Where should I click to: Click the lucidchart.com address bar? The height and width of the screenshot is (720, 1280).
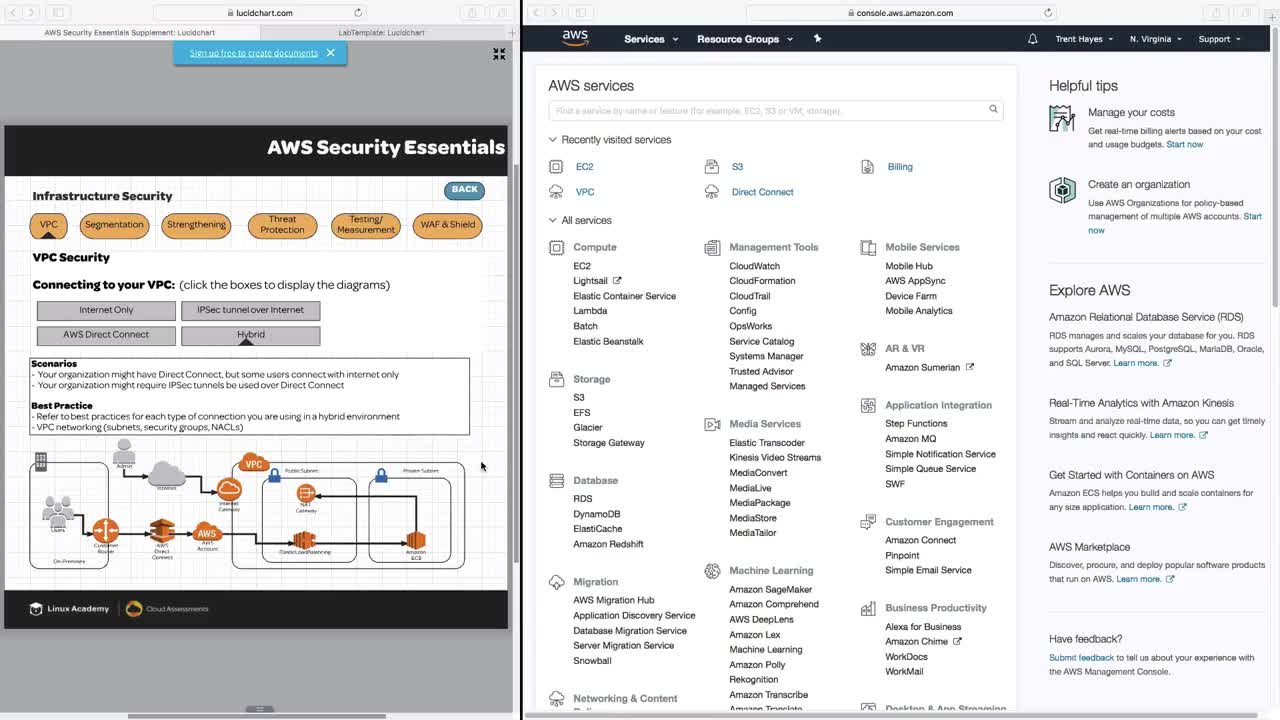pyautogui.click(x=260, y=13)
